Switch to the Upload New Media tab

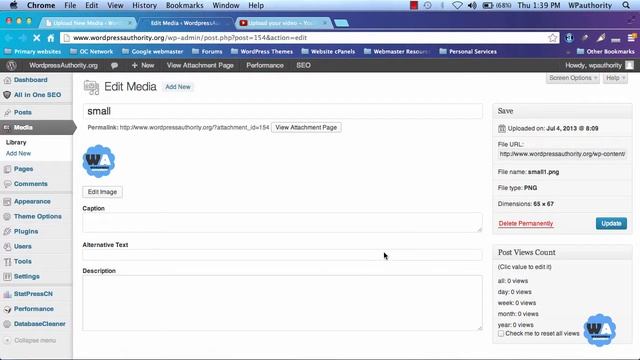point(88,23)
